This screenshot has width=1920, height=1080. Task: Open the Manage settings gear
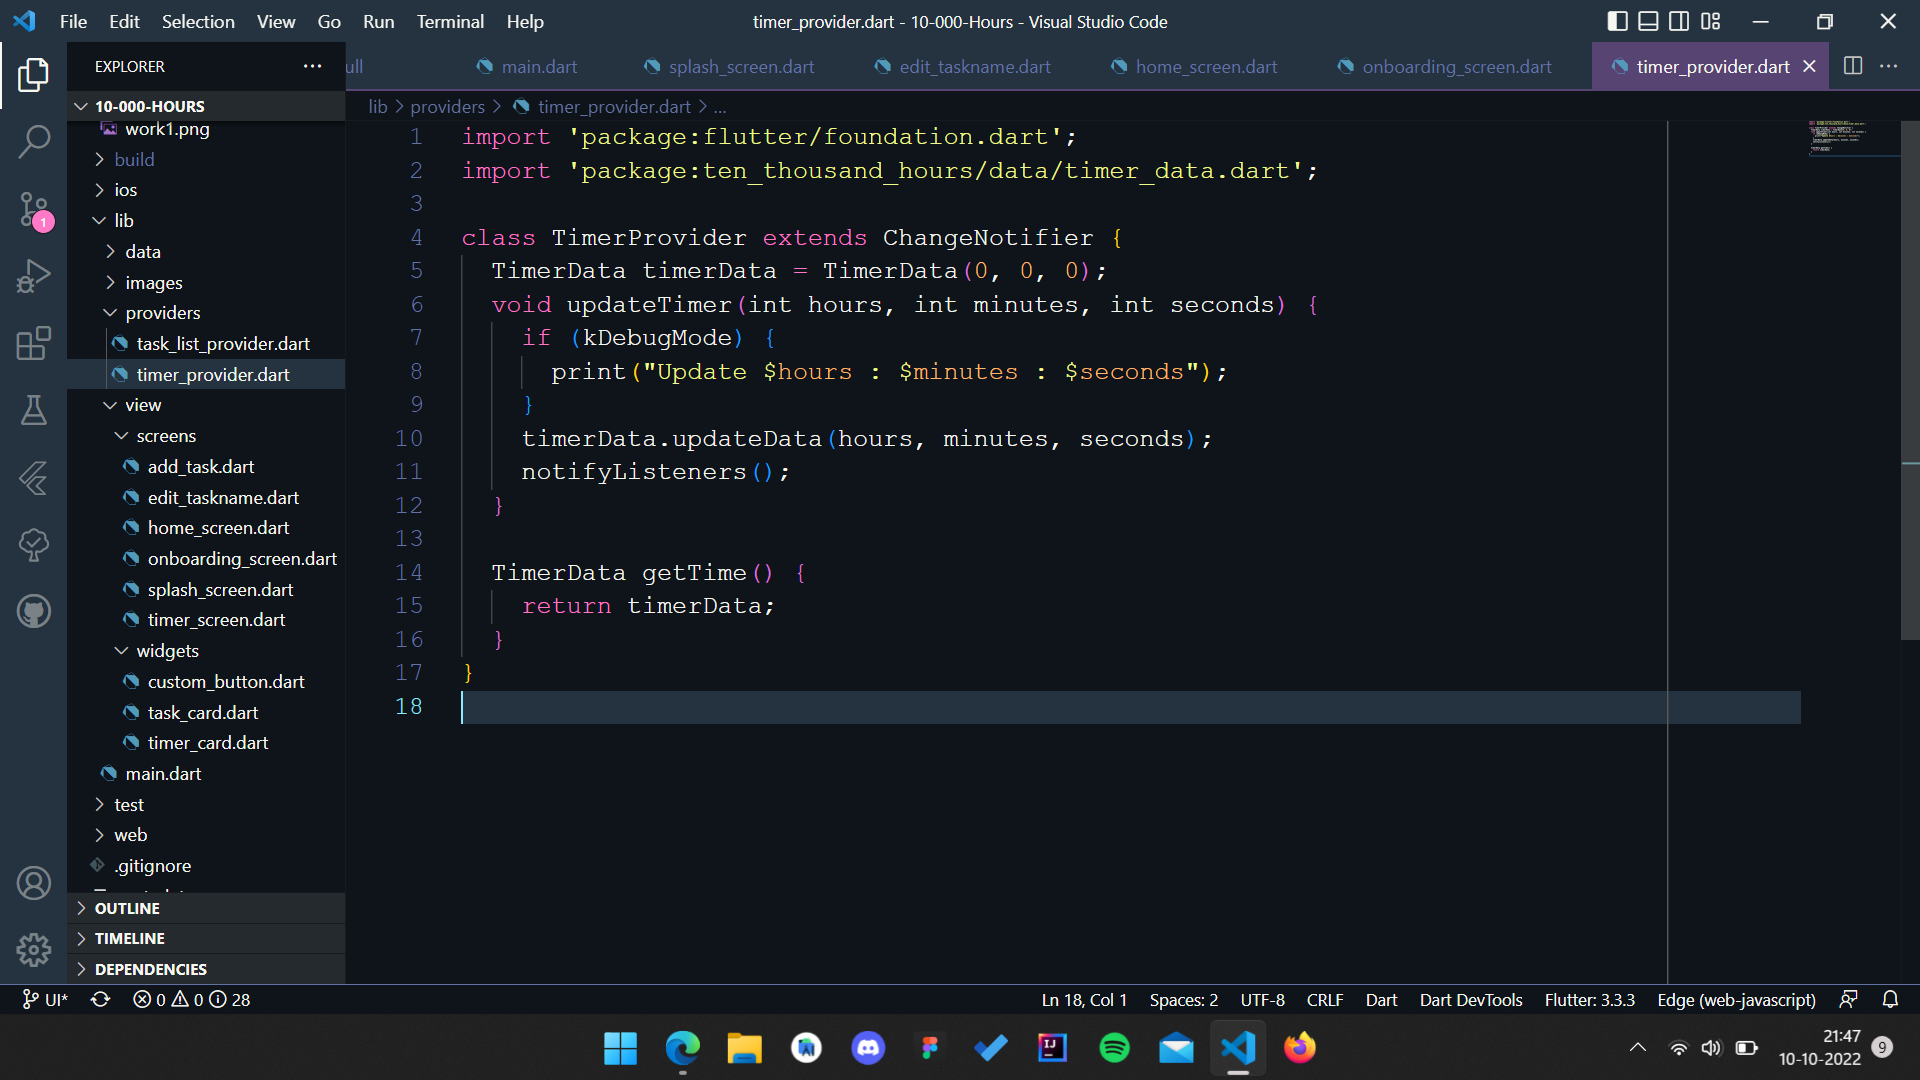[x=34, y=950]
